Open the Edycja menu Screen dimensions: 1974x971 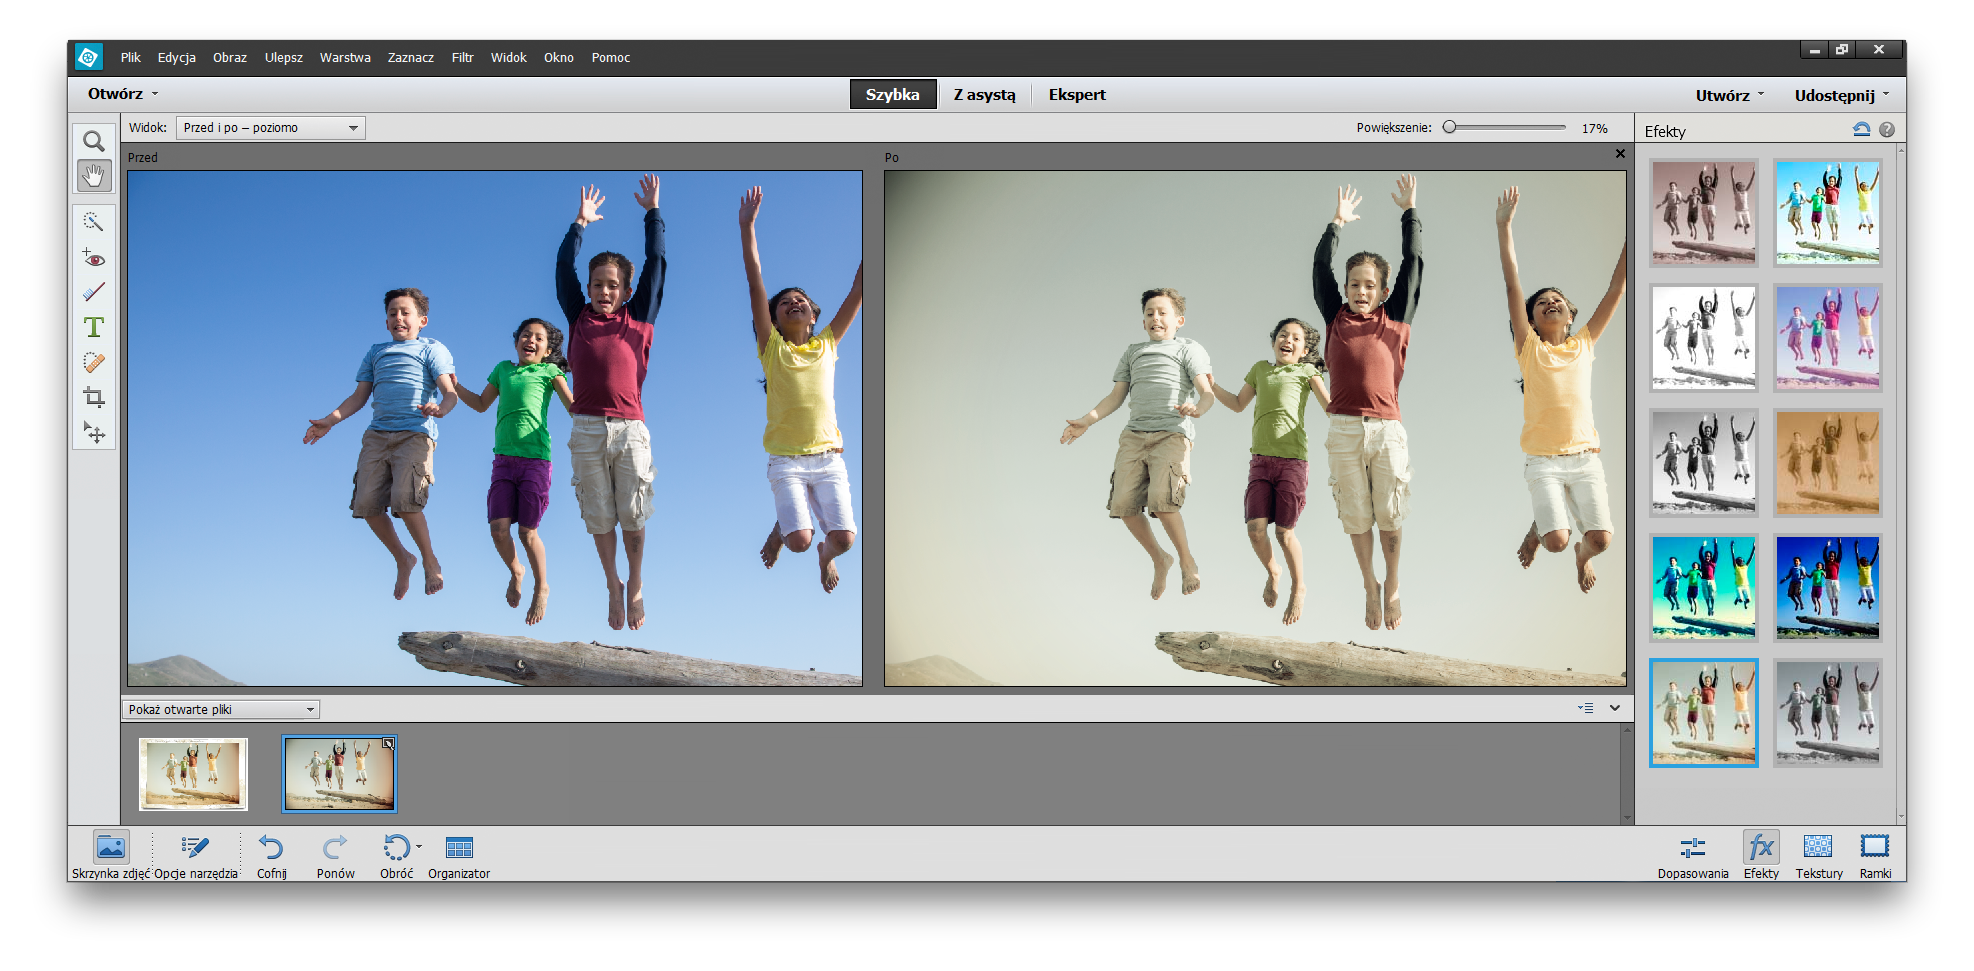[176, 57]
